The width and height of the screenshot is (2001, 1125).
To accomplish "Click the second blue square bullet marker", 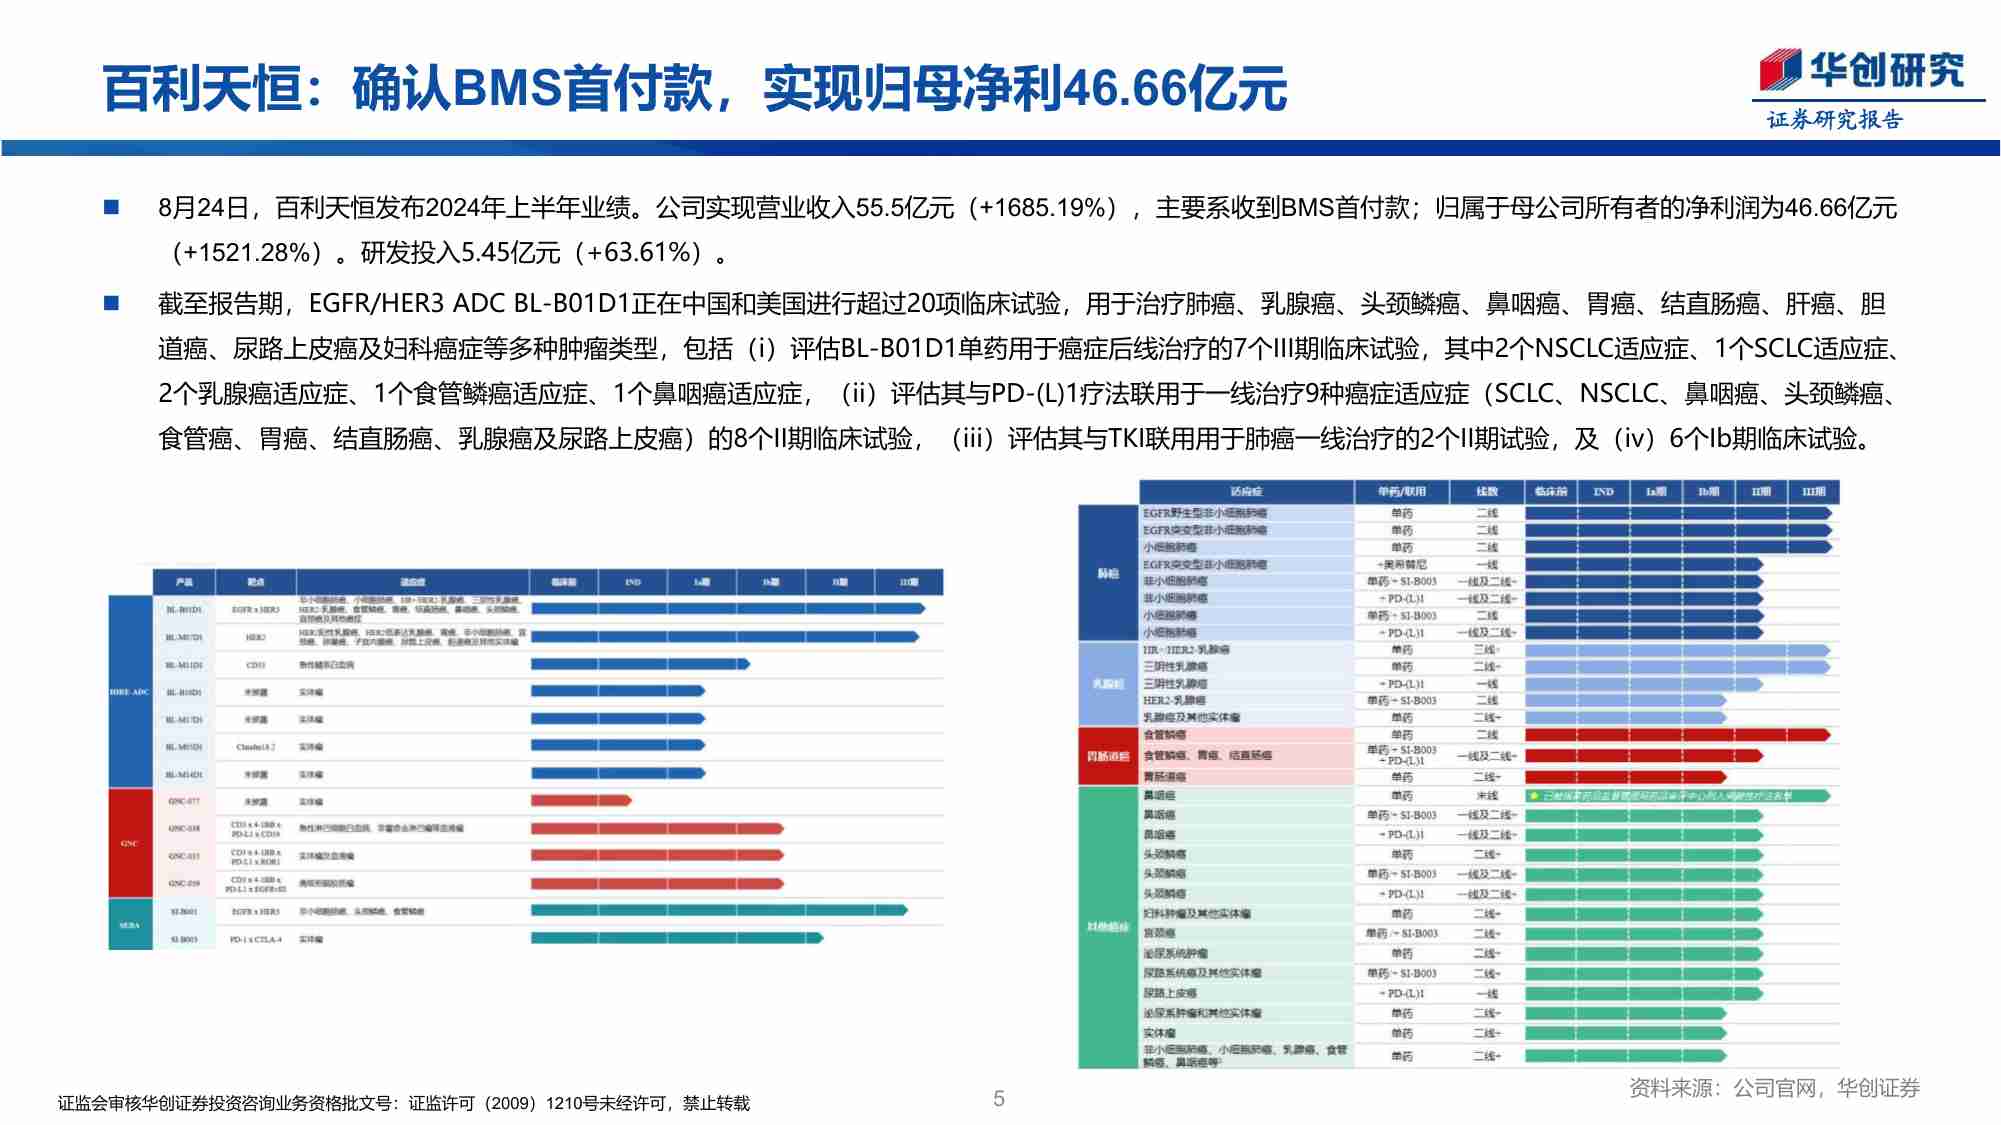I will [112, 303].
